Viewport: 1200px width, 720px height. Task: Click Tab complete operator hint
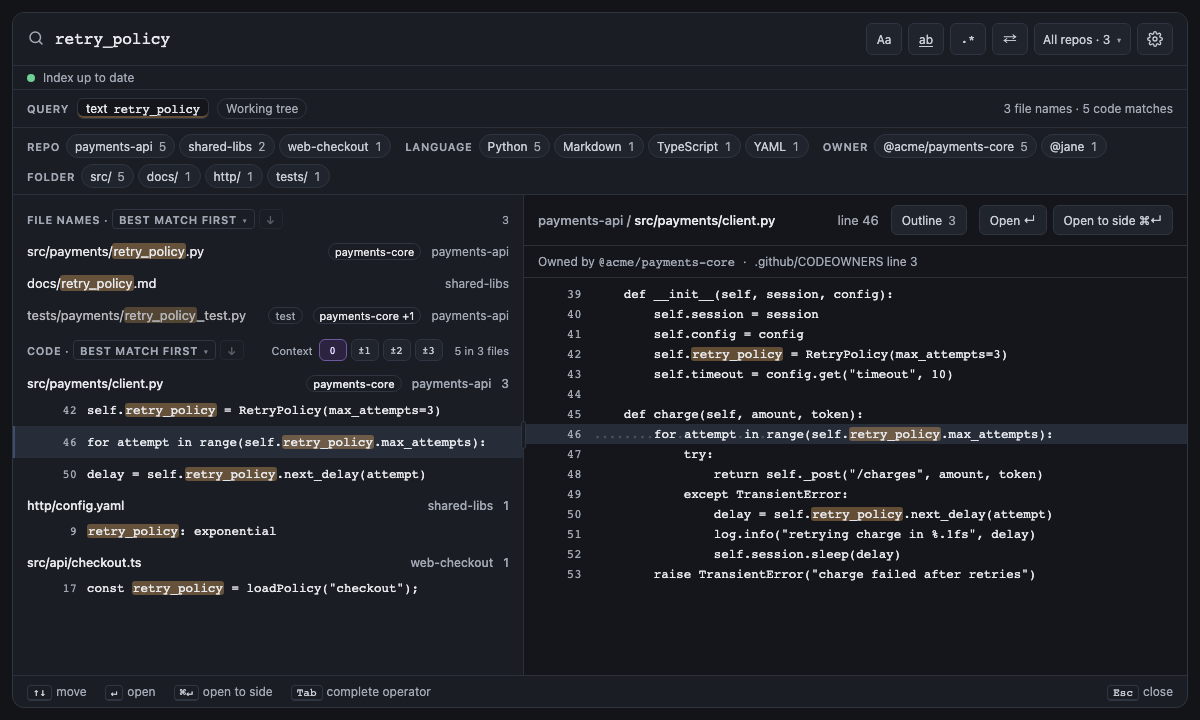(x=361, y=692)
